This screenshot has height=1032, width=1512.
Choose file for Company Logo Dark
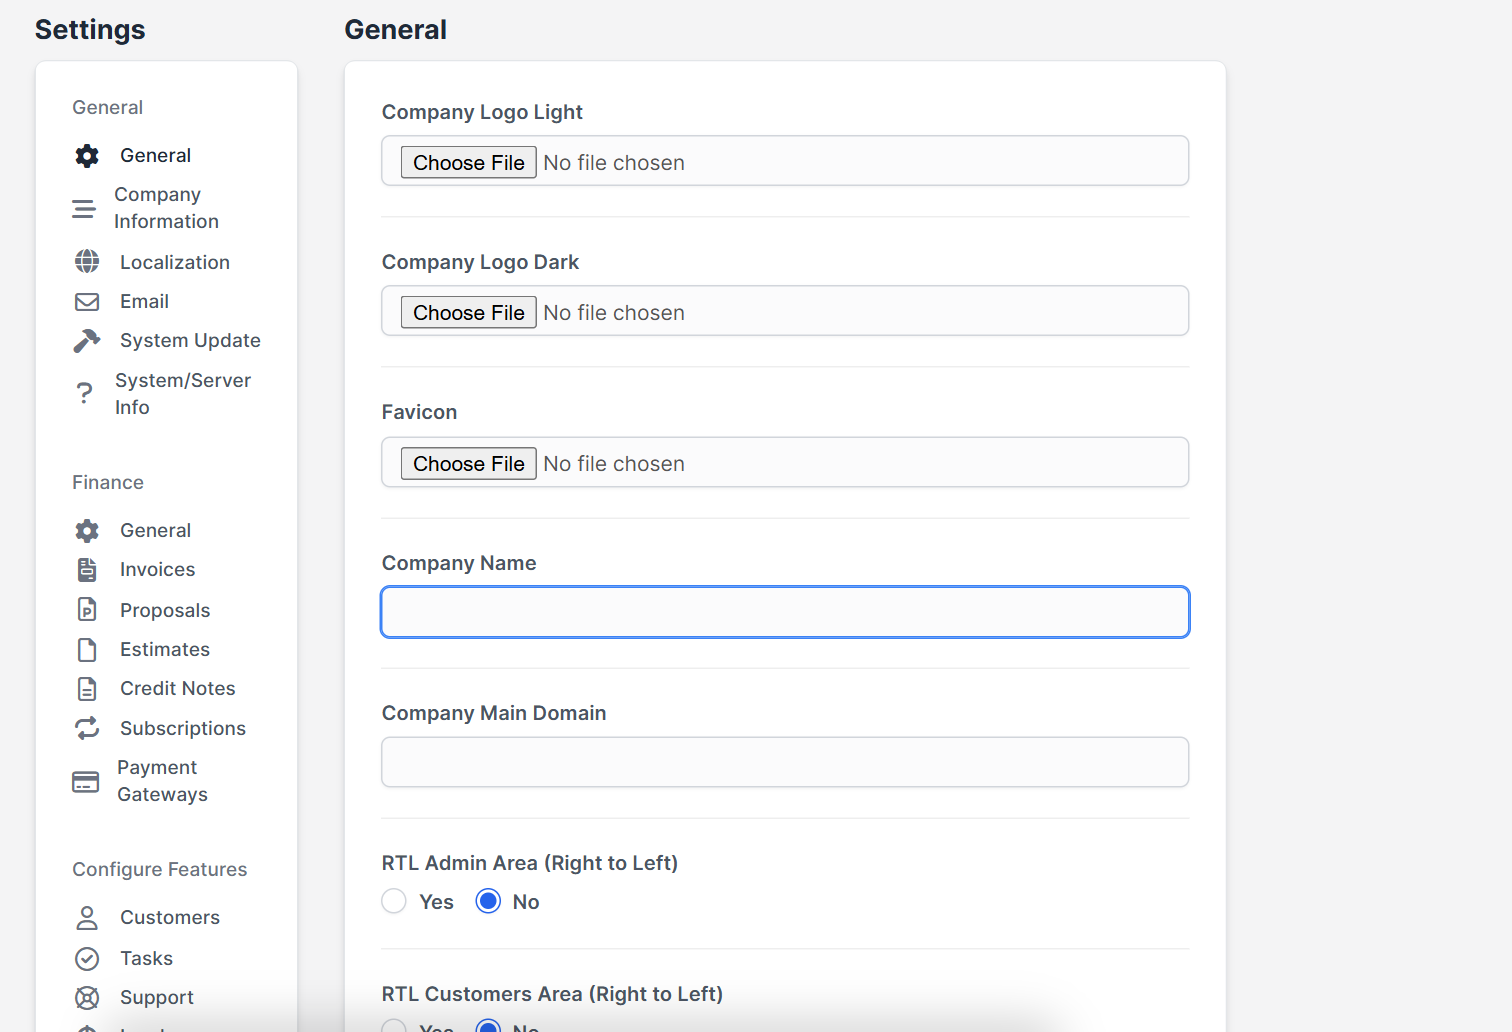(x=468, y=312)
